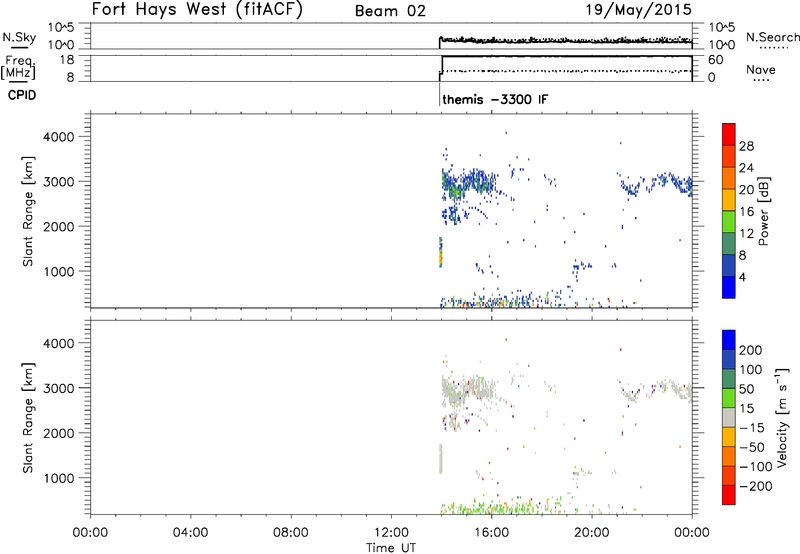Click the dark blue bottom swatch of the Power colorbar
The width and height of the screenshot is (800, 554).
729,287
